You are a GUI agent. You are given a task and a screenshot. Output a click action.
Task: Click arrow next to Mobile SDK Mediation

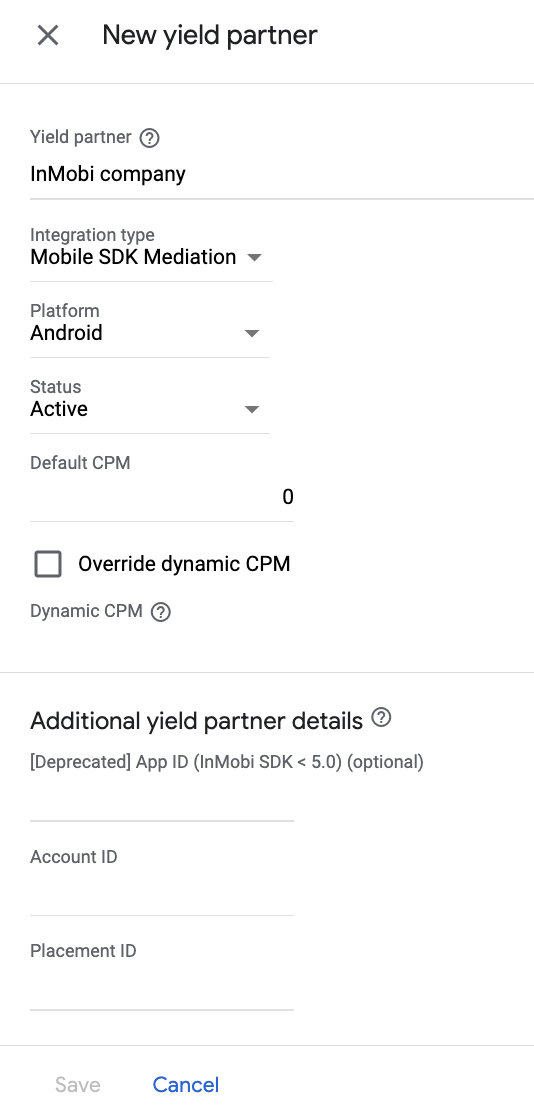coord(255,257)
